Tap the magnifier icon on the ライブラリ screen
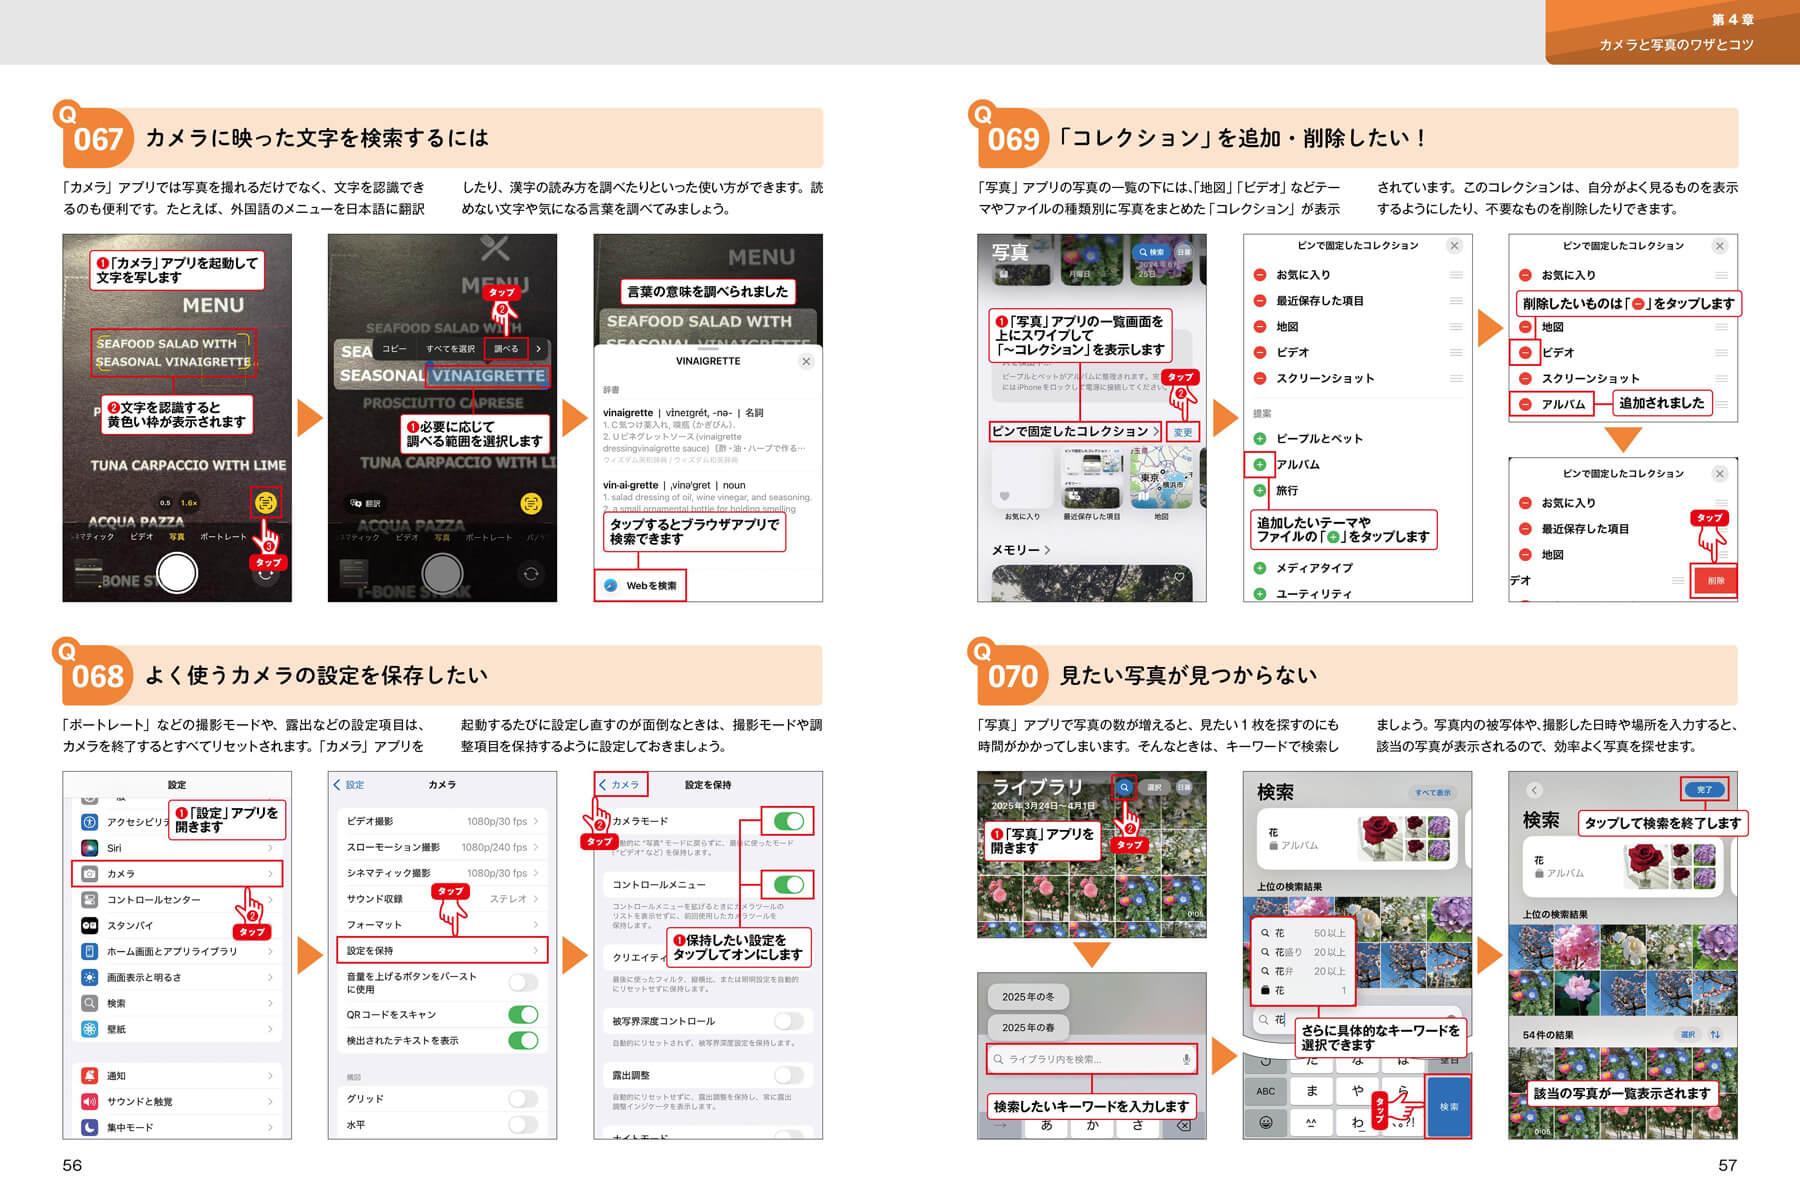 click(x=1124, y=788)
